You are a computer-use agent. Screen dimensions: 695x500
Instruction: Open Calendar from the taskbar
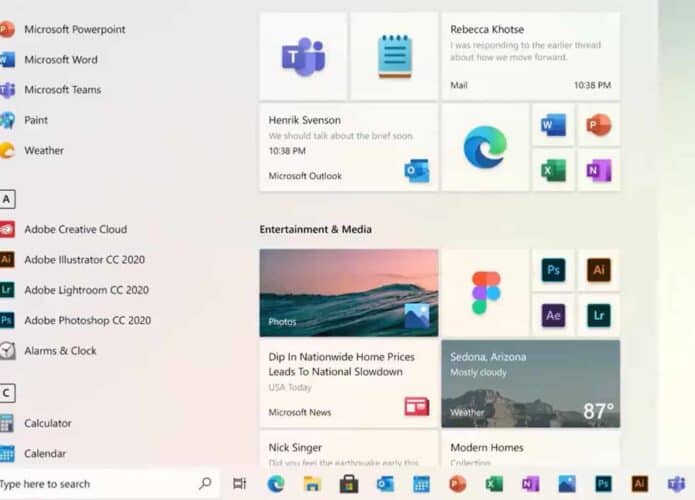421,484
